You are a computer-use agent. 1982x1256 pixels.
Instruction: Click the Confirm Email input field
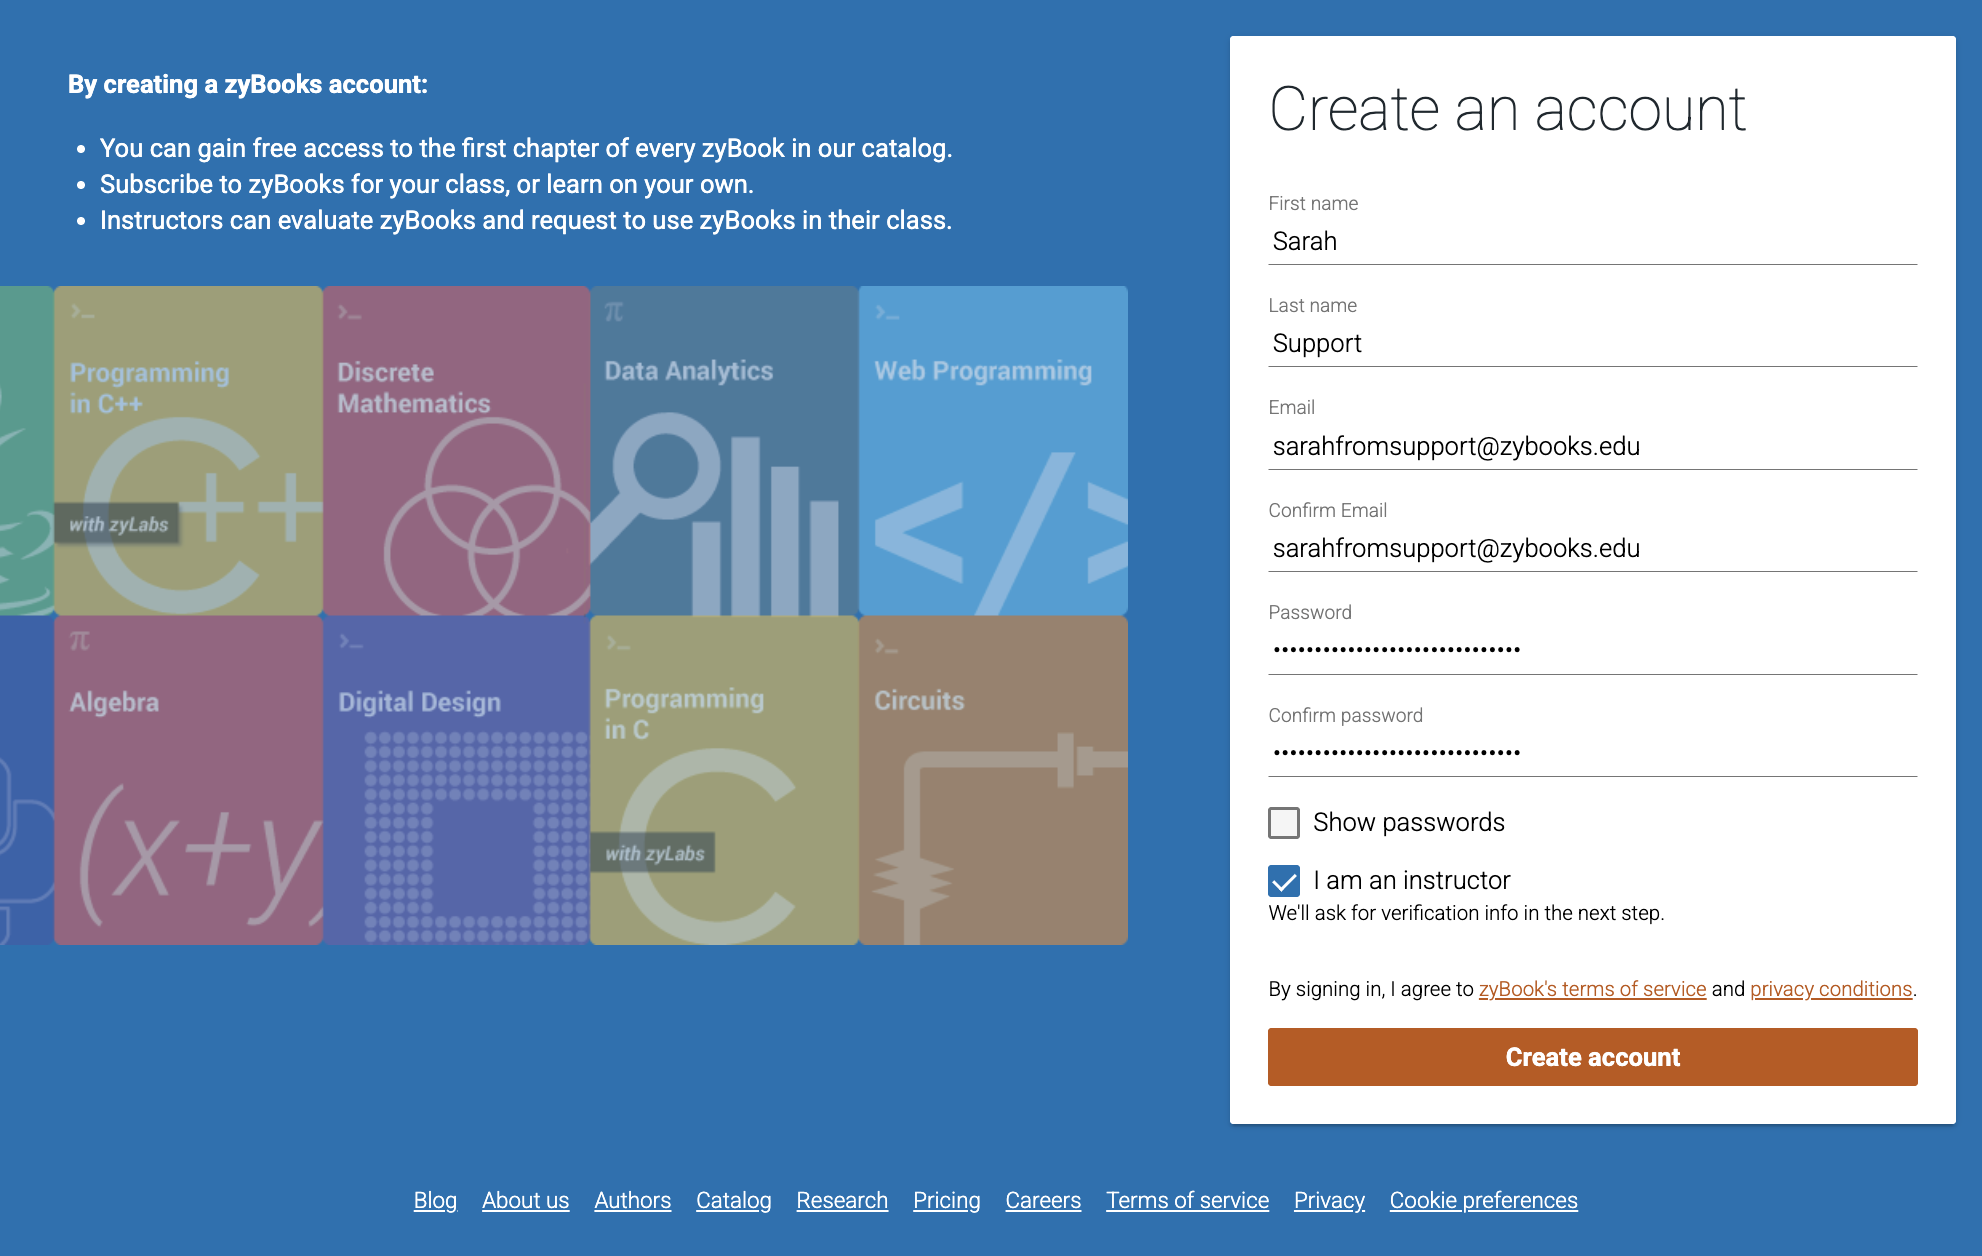pos(1592,549)
